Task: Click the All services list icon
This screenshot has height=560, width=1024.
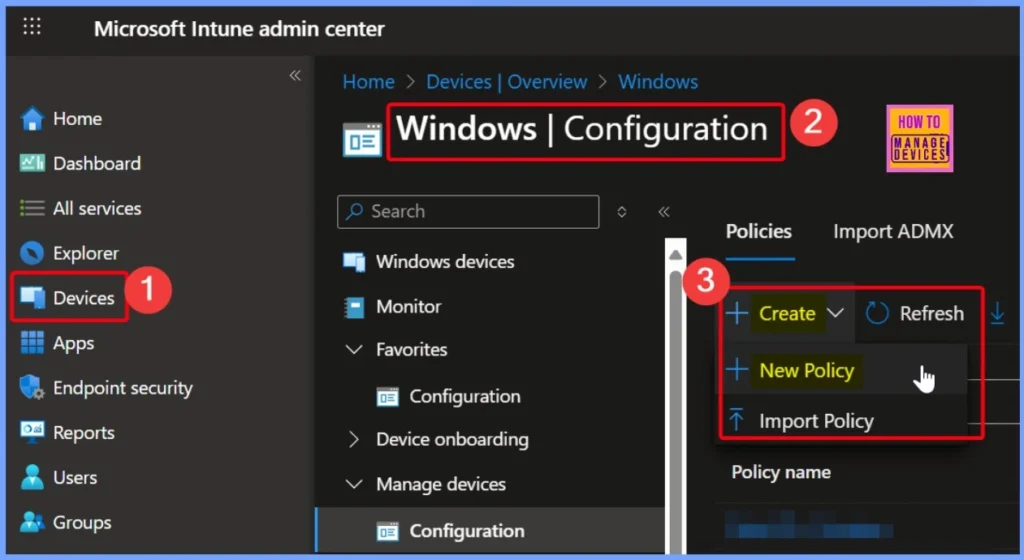Action: (x=31, y=208)
